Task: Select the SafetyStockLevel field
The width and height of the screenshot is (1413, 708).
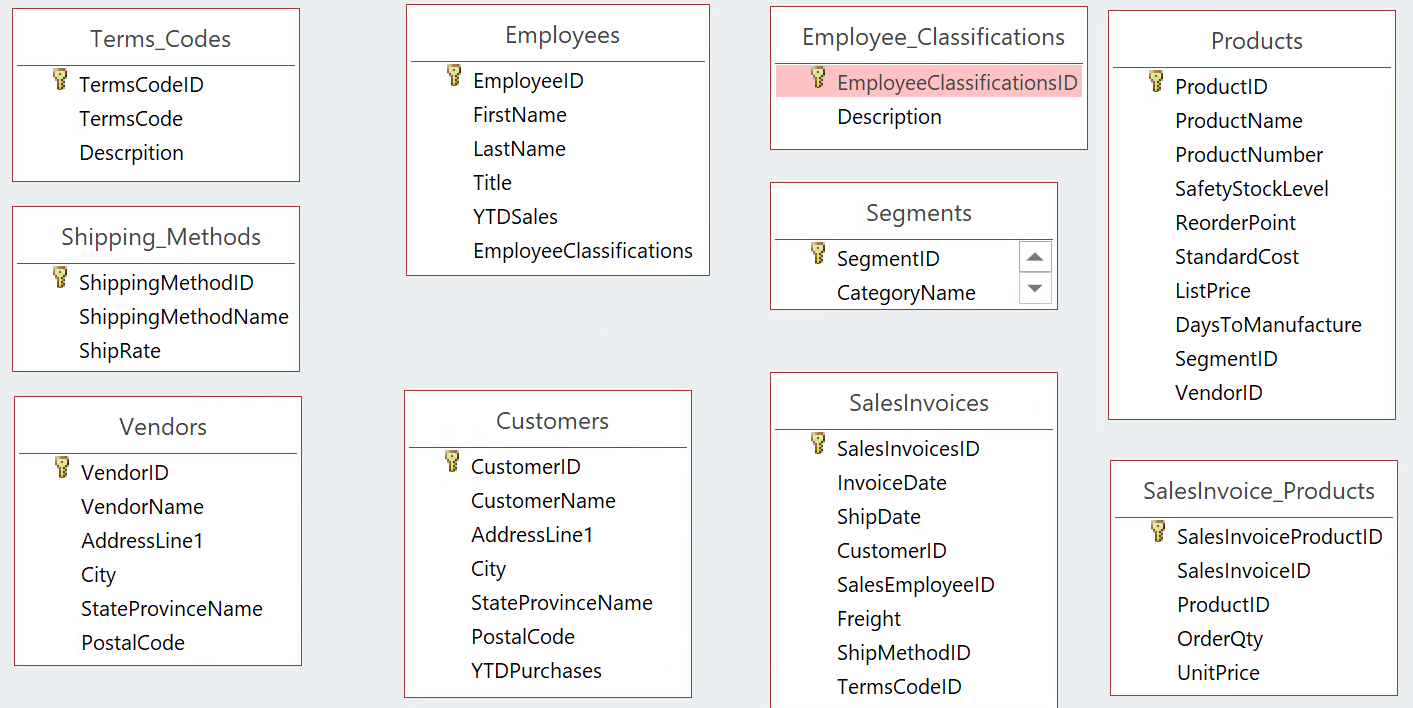Action: (1252, 189)
